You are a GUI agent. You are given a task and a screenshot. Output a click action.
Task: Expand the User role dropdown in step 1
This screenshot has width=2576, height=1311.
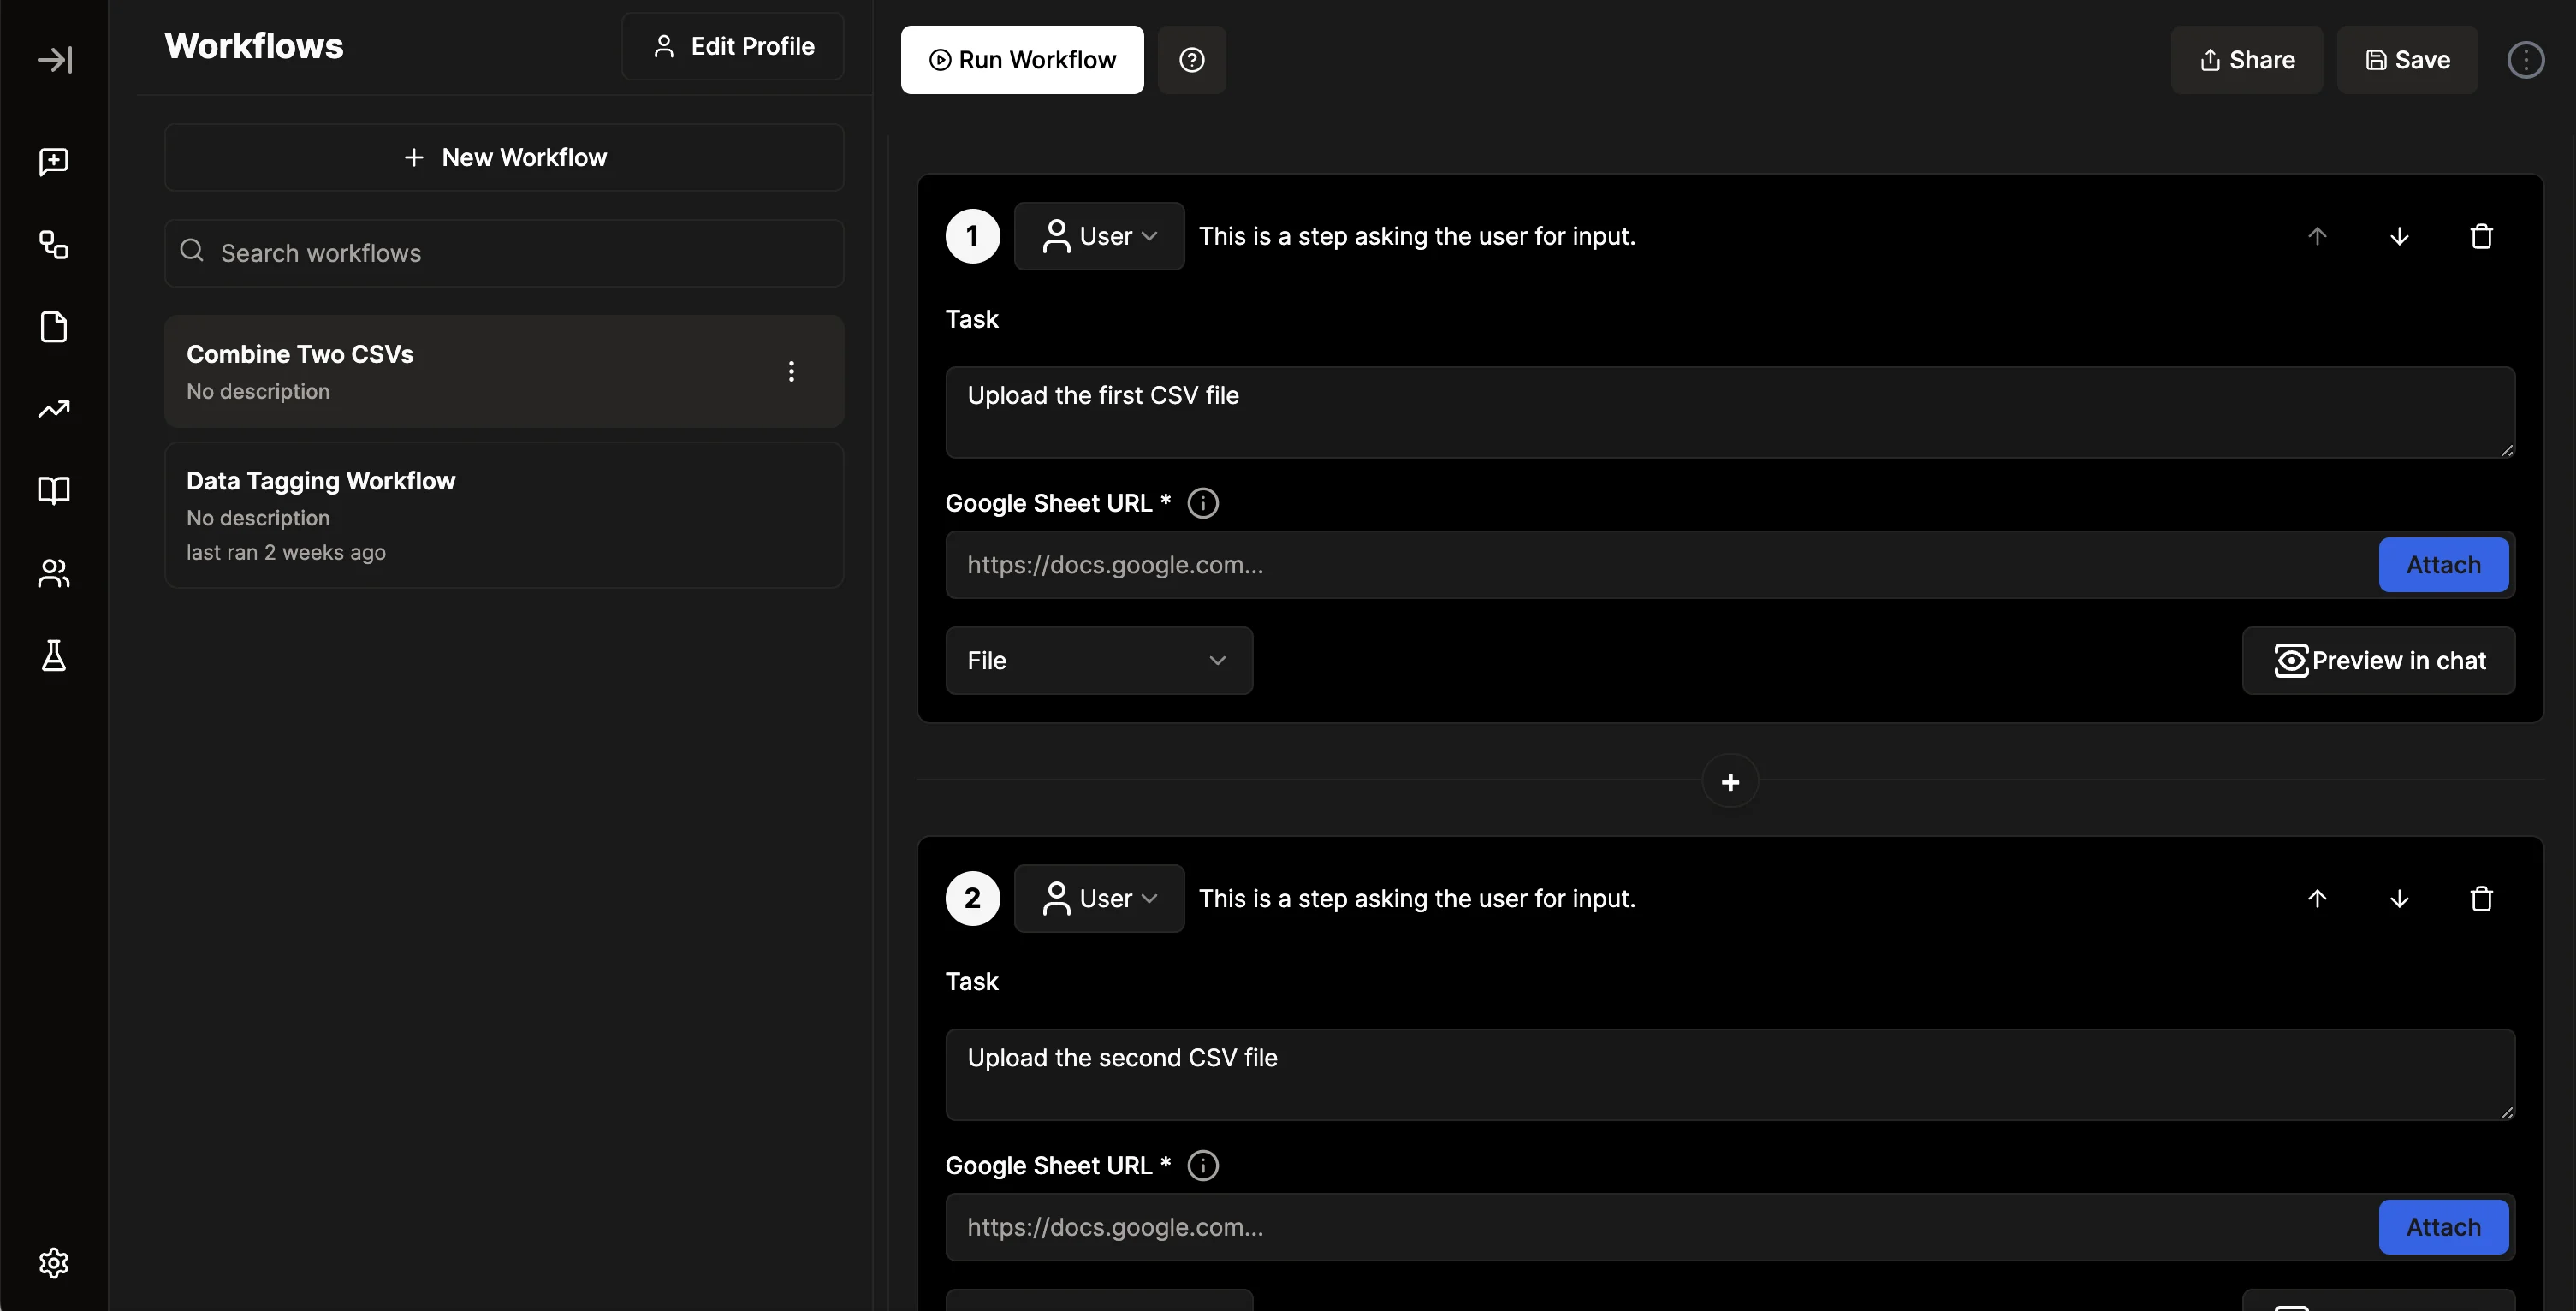1099,237
